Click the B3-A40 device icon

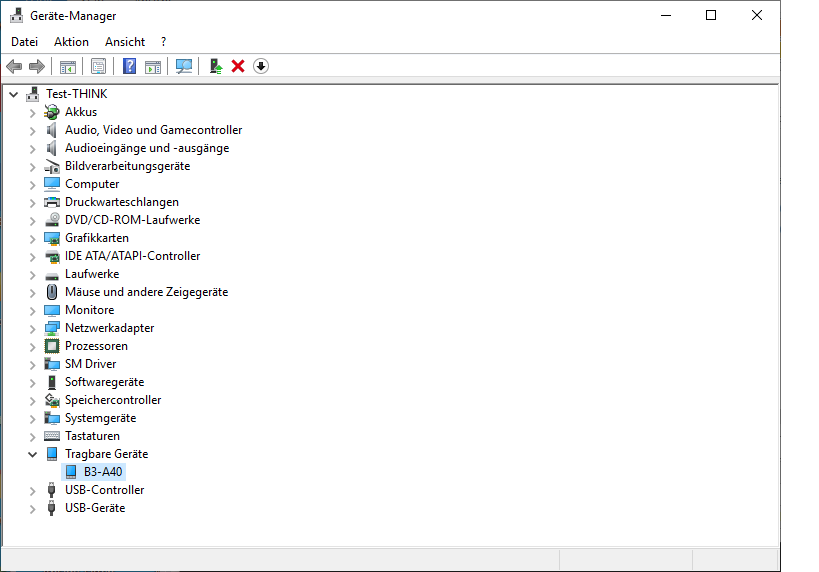(x=71, y=472)
